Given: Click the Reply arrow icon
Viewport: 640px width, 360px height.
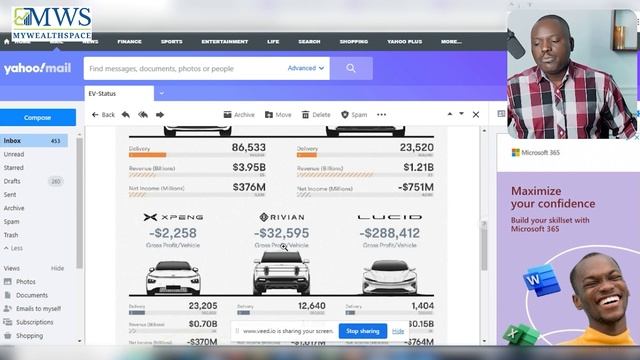Looking at the screenshot, I should 126,115.
